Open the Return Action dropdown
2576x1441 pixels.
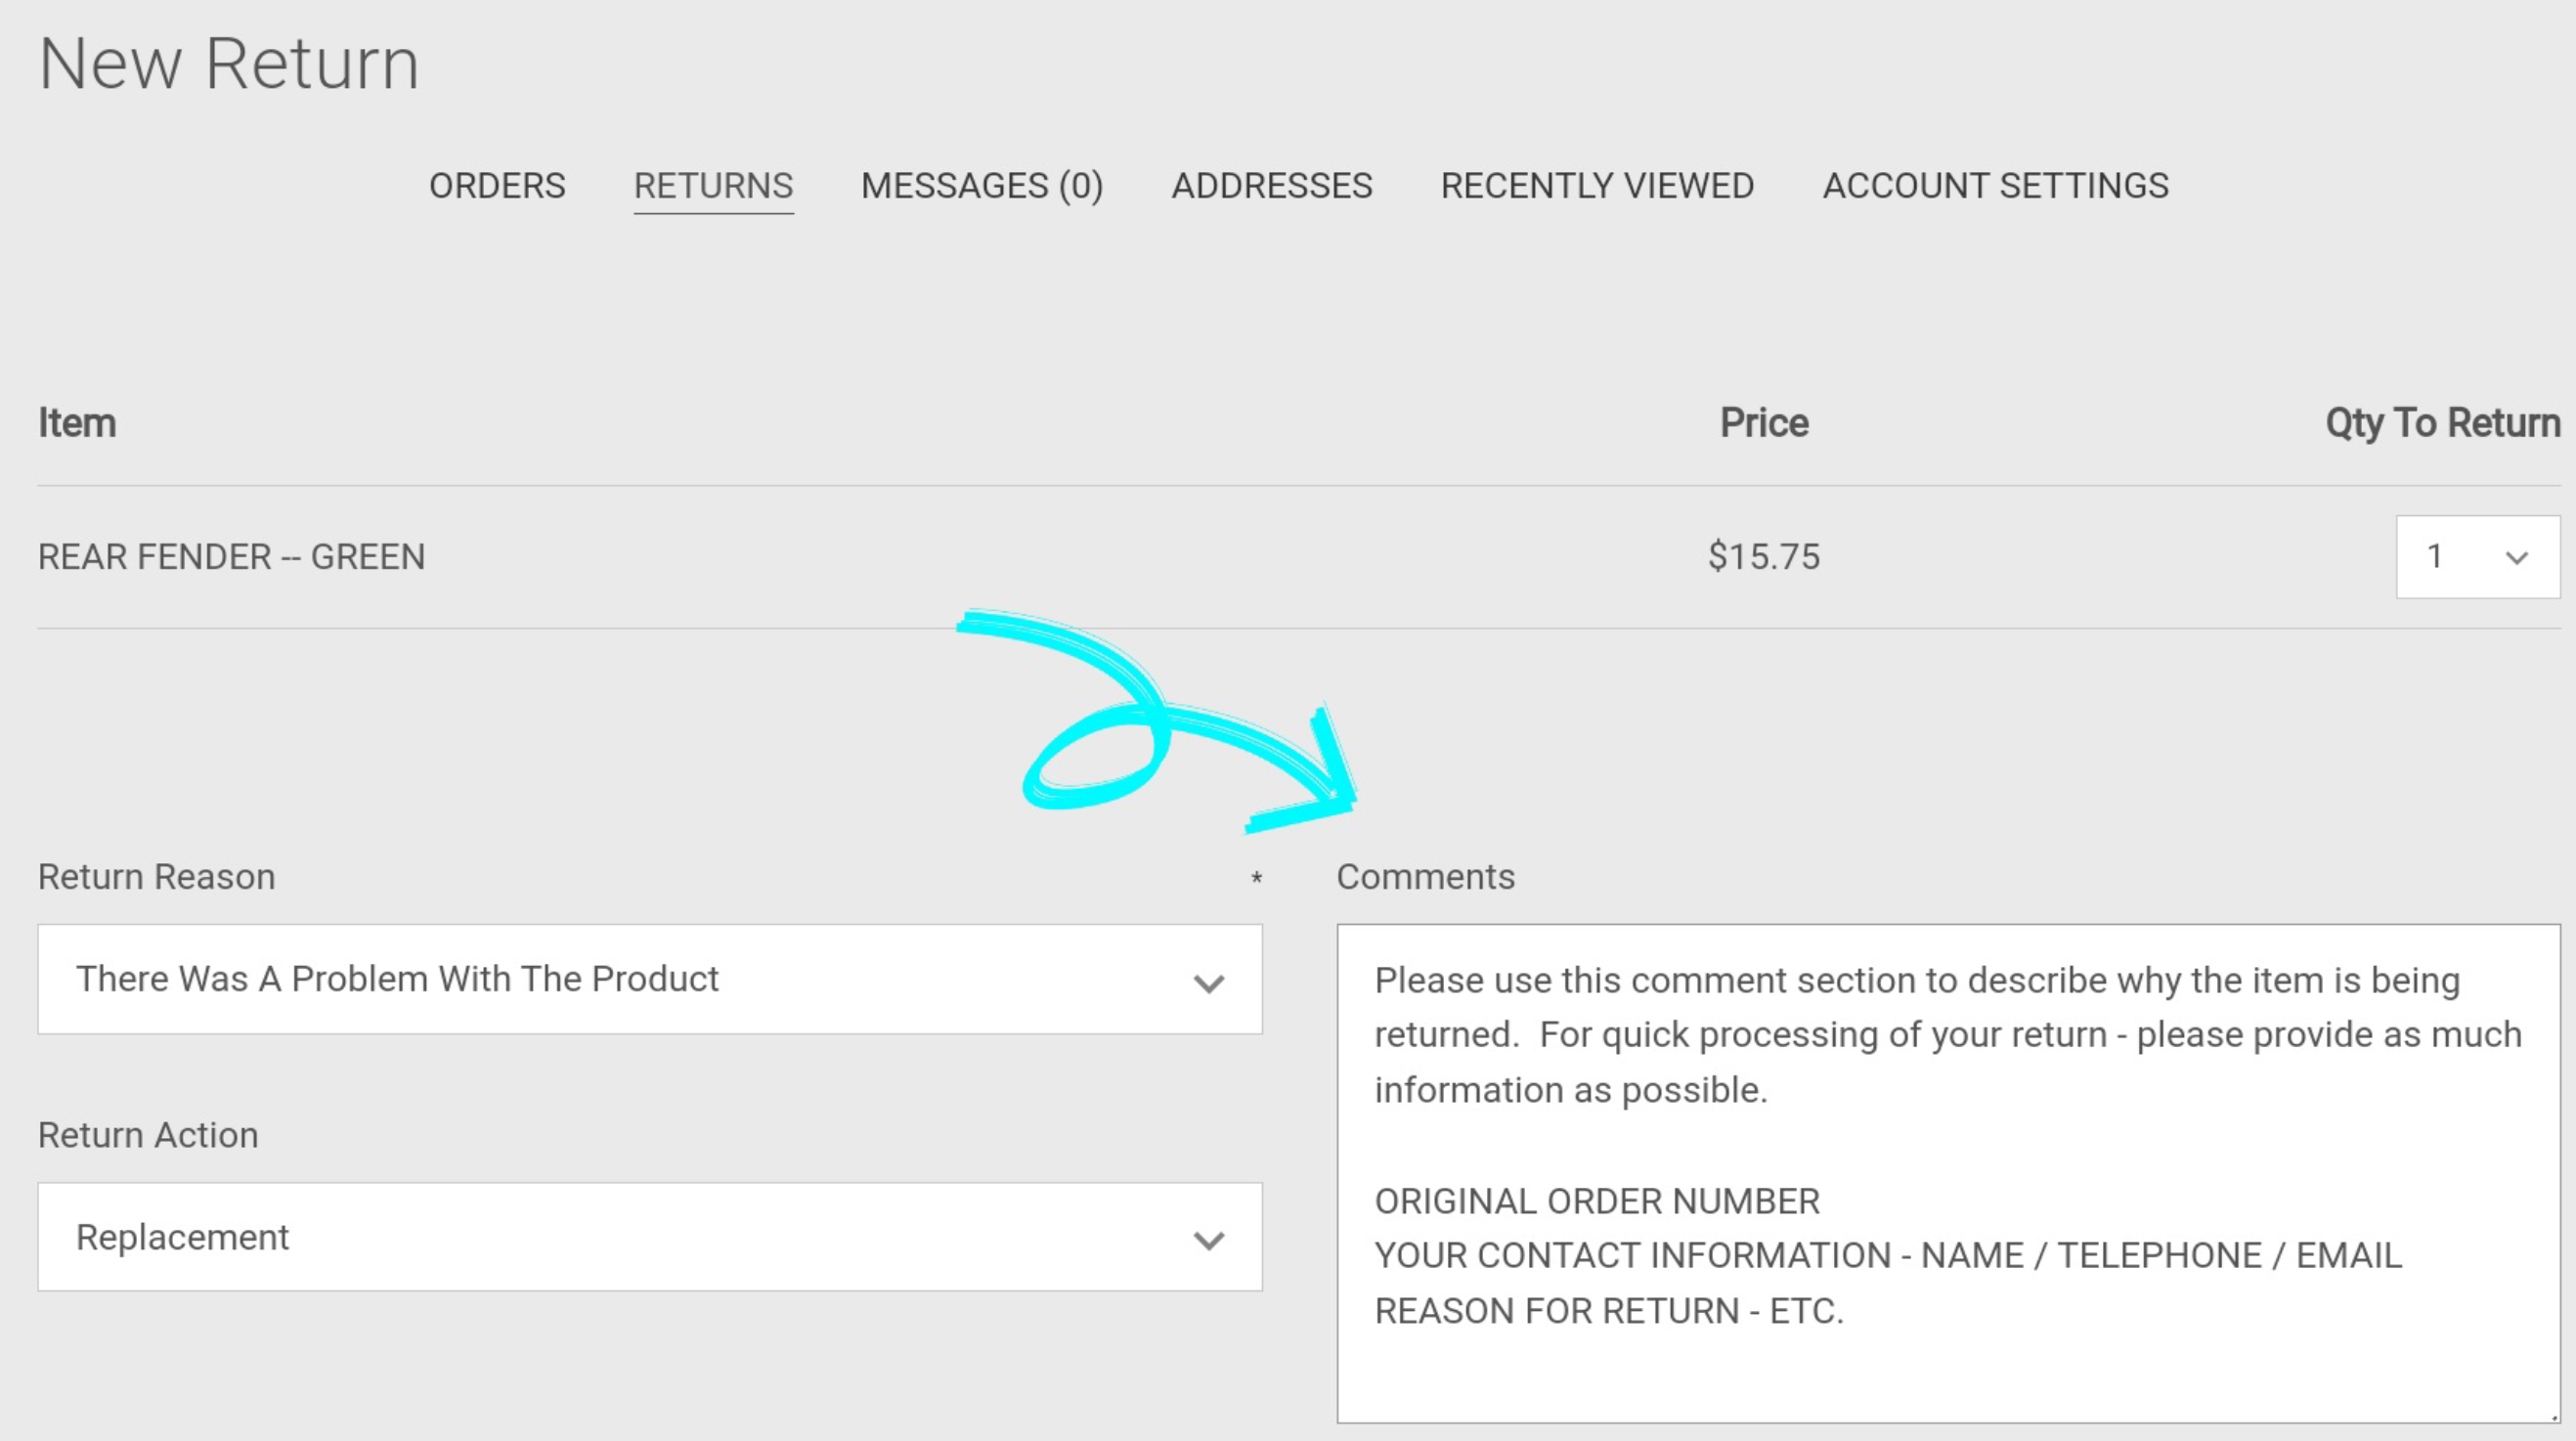(649, 1237)
